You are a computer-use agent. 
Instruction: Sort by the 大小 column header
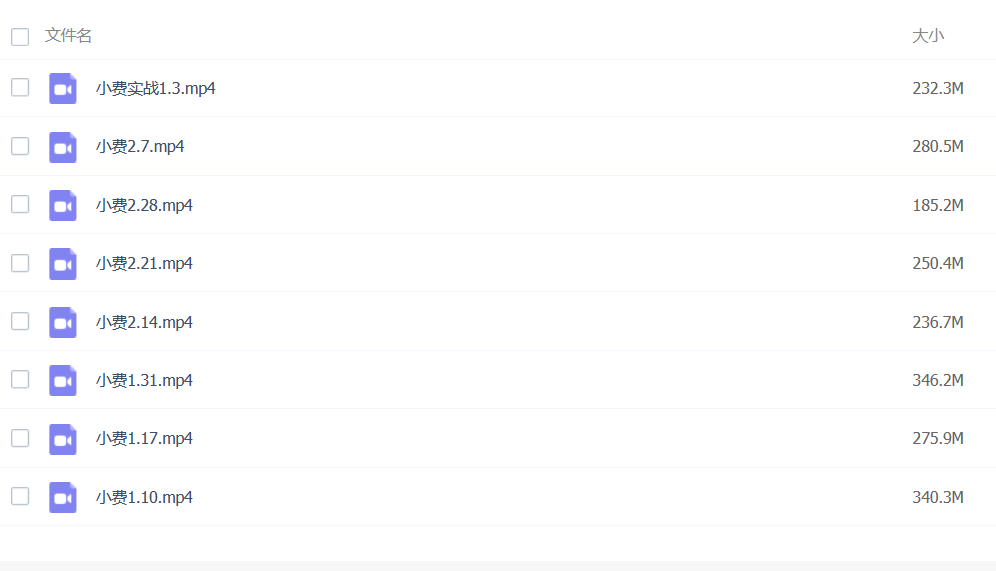(928, 36)
